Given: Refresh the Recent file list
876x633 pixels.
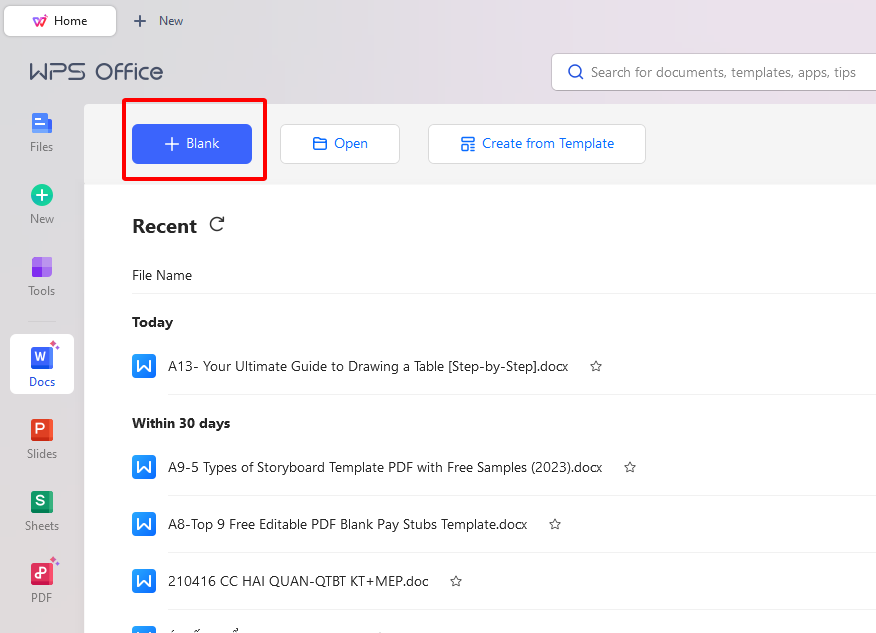Looking at the screenshot, I should (217, 225).
